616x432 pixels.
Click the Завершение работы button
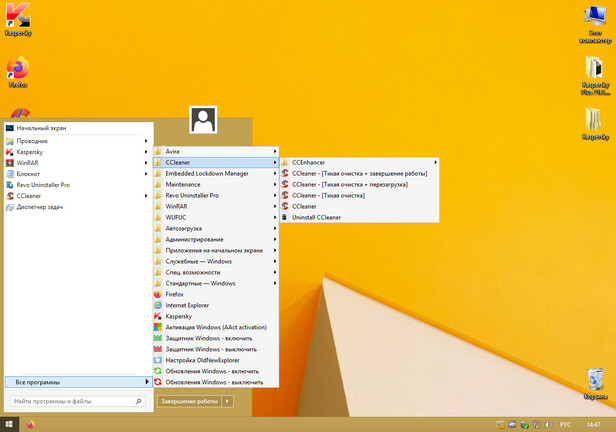pyautogui.click(x=189, y=401)
